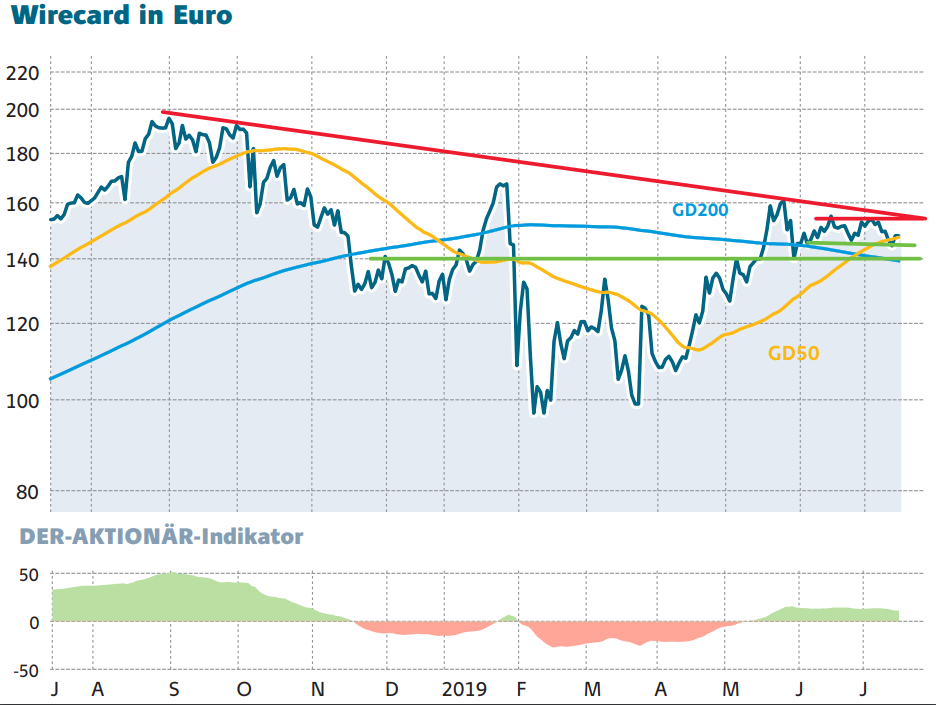Click the 'Wirecard in Euro' chart title
The width and height of the screenshot is (936, 705).
pos(122,15)
